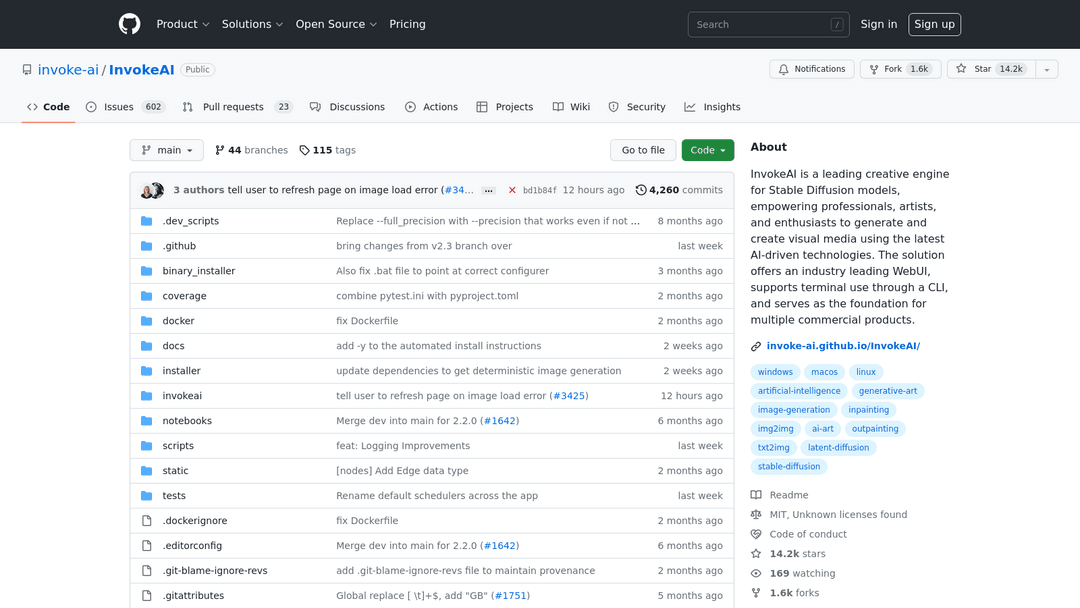Image resolution: width=1080 pixels, height=608 pixels.
Task: Click the tag icon beside 115 tags
Action: 304,150
